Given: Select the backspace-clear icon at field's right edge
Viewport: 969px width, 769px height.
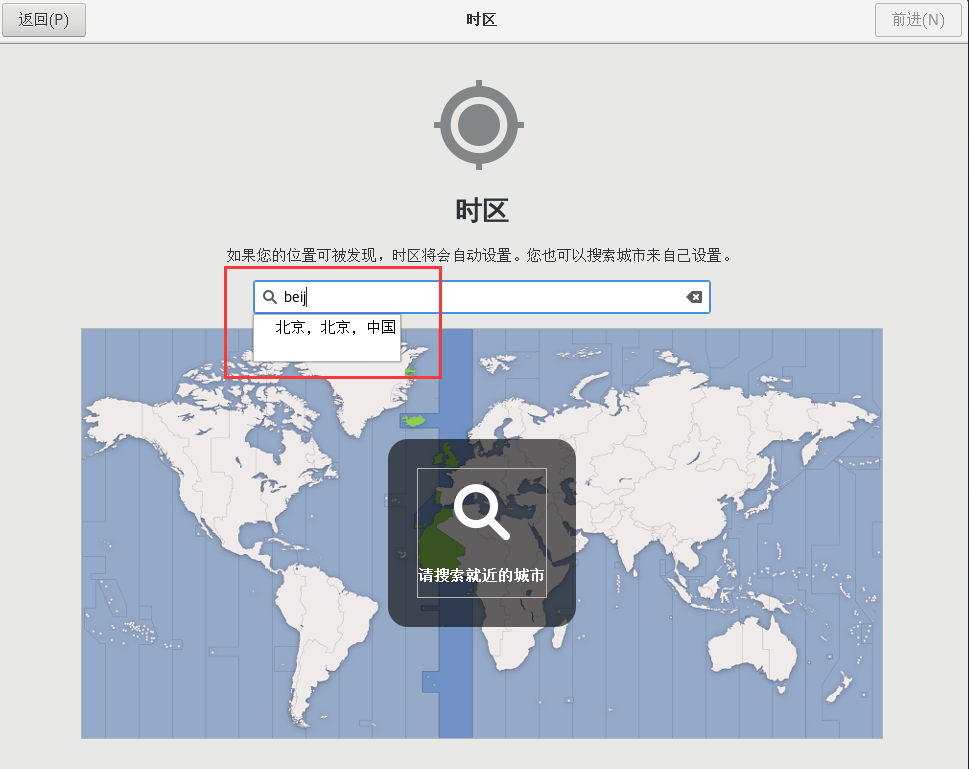Looking at the screenshot, I should [694, 296].
